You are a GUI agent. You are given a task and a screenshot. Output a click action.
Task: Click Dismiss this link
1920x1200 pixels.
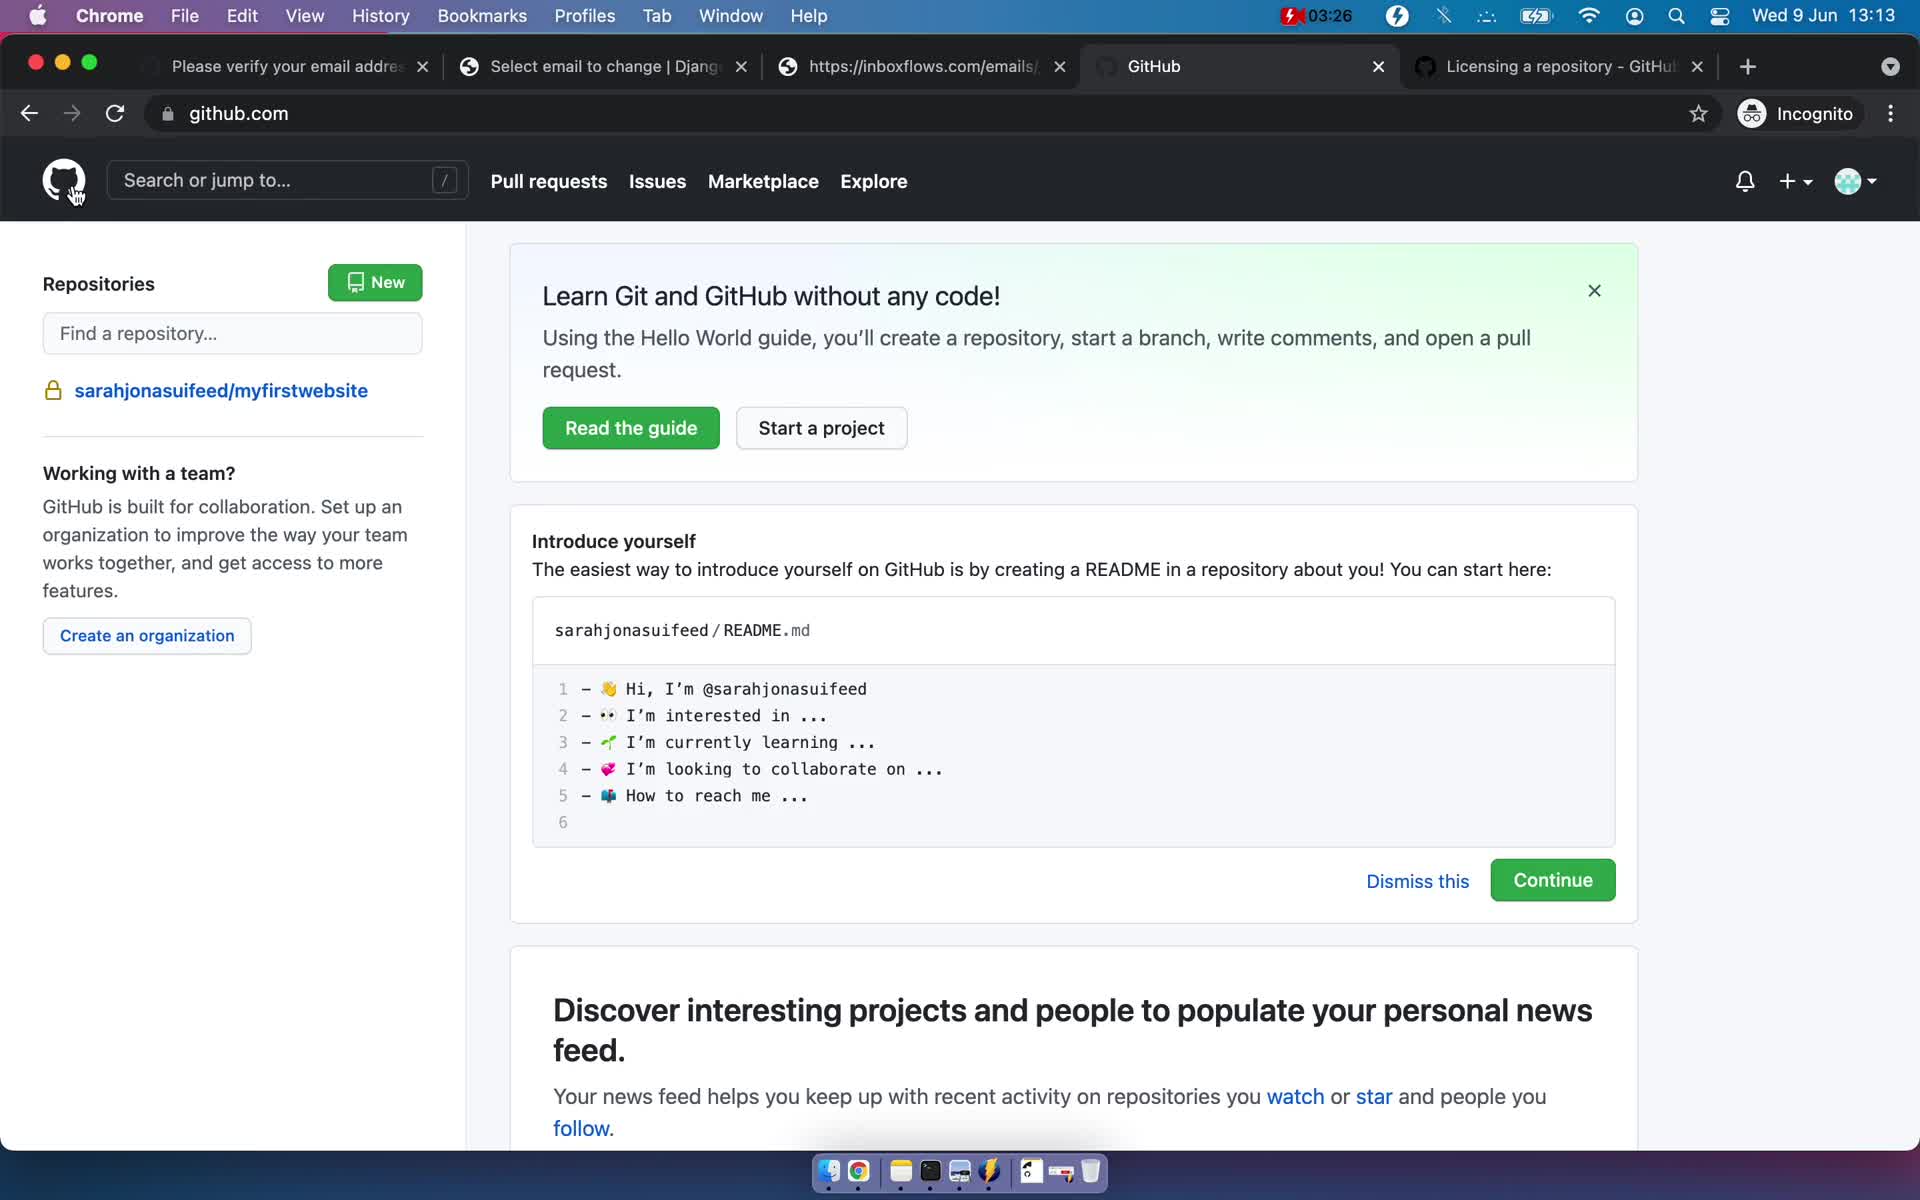coord(1417,881)
